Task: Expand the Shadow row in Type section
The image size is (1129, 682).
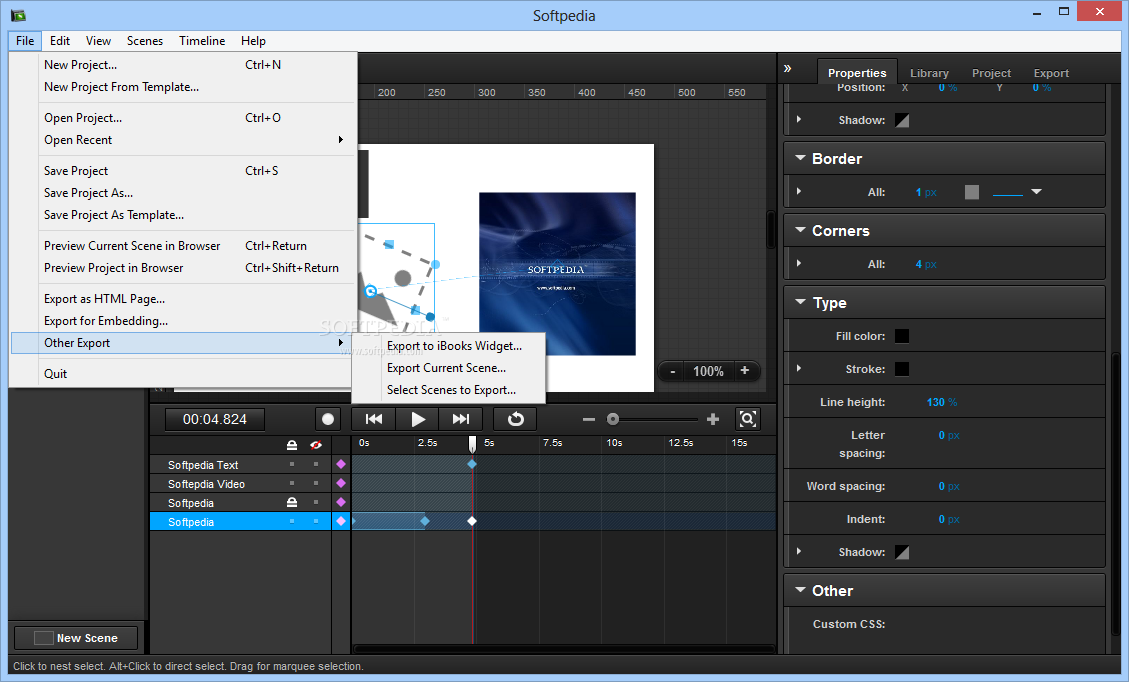Action: click(799, 552)
